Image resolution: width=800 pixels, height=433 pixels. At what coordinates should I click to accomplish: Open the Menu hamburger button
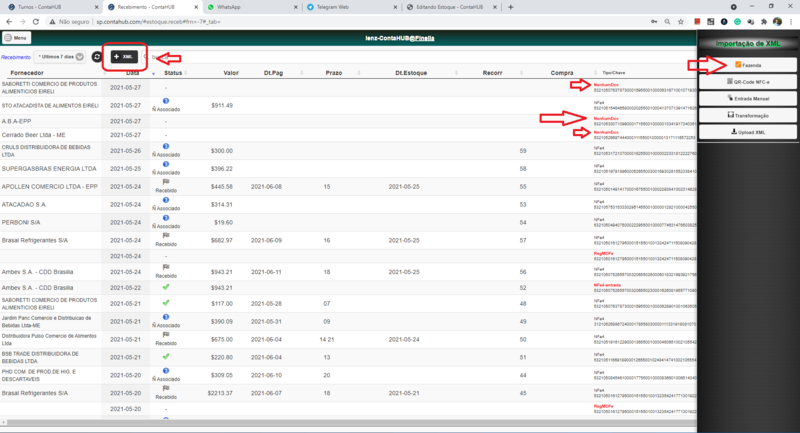(16, 38)
